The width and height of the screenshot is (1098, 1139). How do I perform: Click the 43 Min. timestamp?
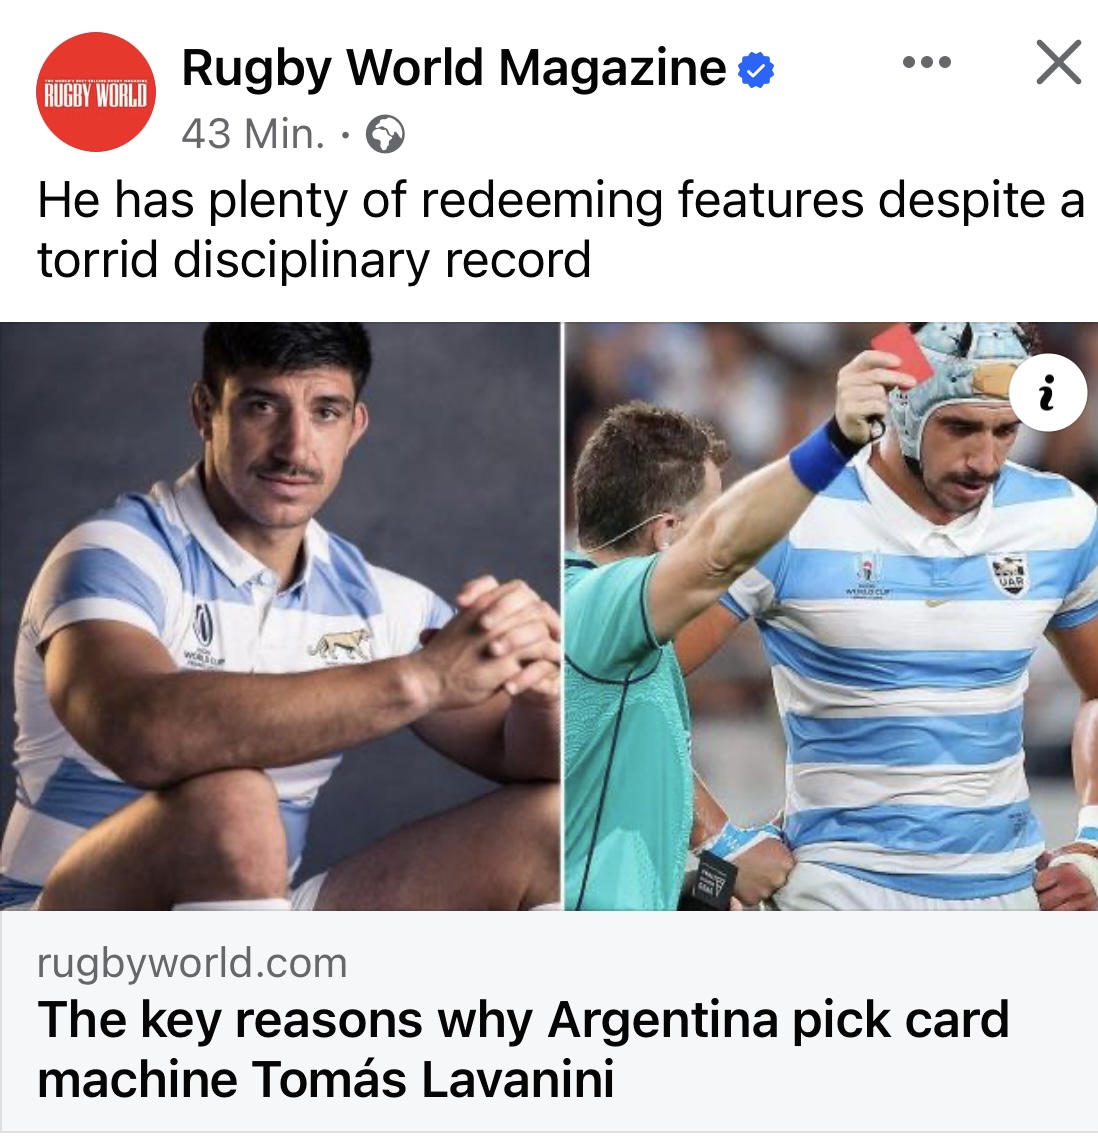point(253,134)
